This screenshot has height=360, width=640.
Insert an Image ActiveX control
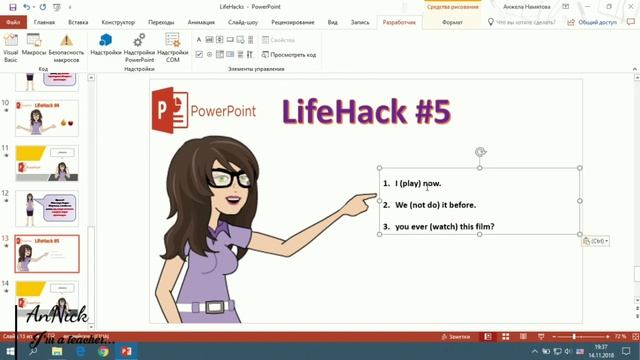240,40
